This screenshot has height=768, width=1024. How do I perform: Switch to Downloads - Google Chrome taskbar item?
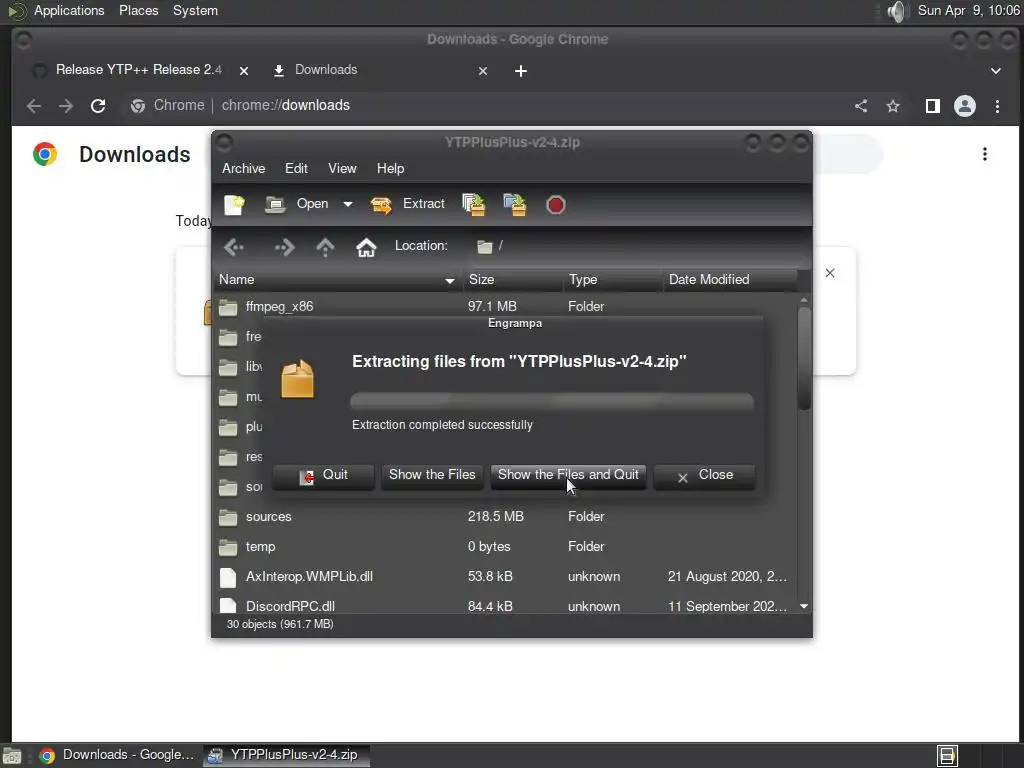116,755
